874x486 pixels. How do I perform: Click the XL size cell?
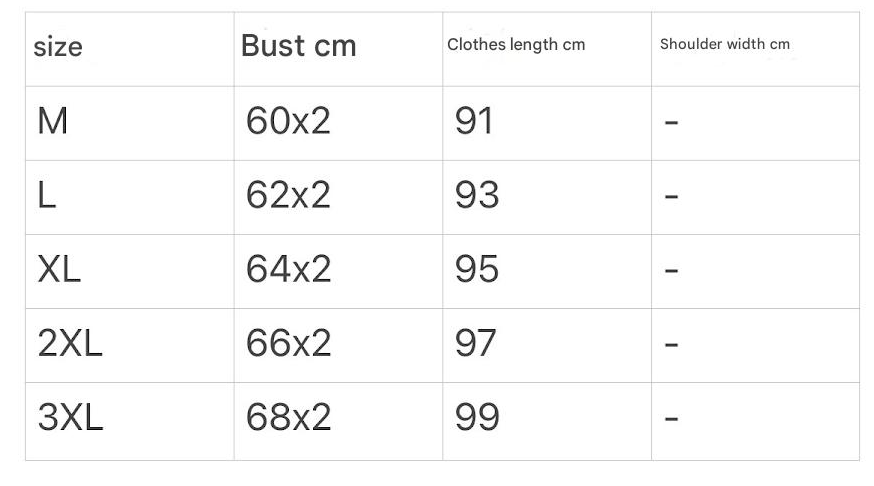pyautogui.click(x=59, y=269)
